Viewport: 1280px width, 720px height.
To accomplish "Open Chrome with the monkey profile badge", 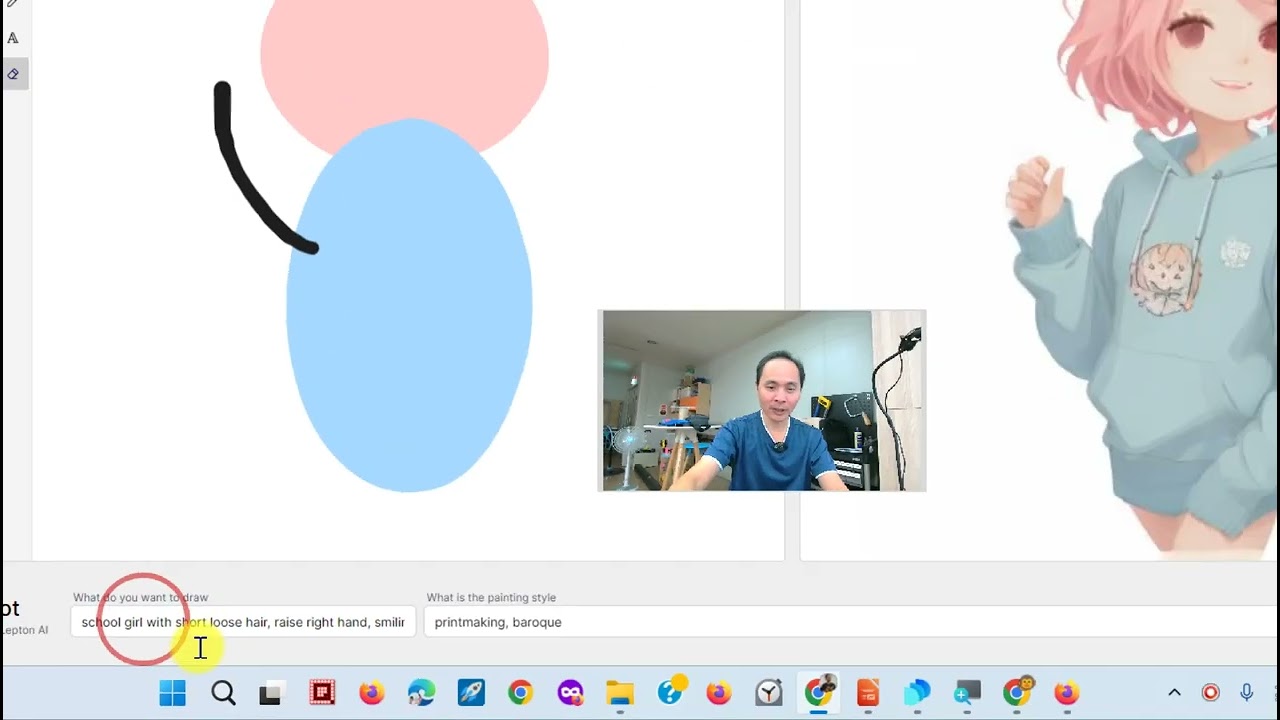I will coord(1018,692).
